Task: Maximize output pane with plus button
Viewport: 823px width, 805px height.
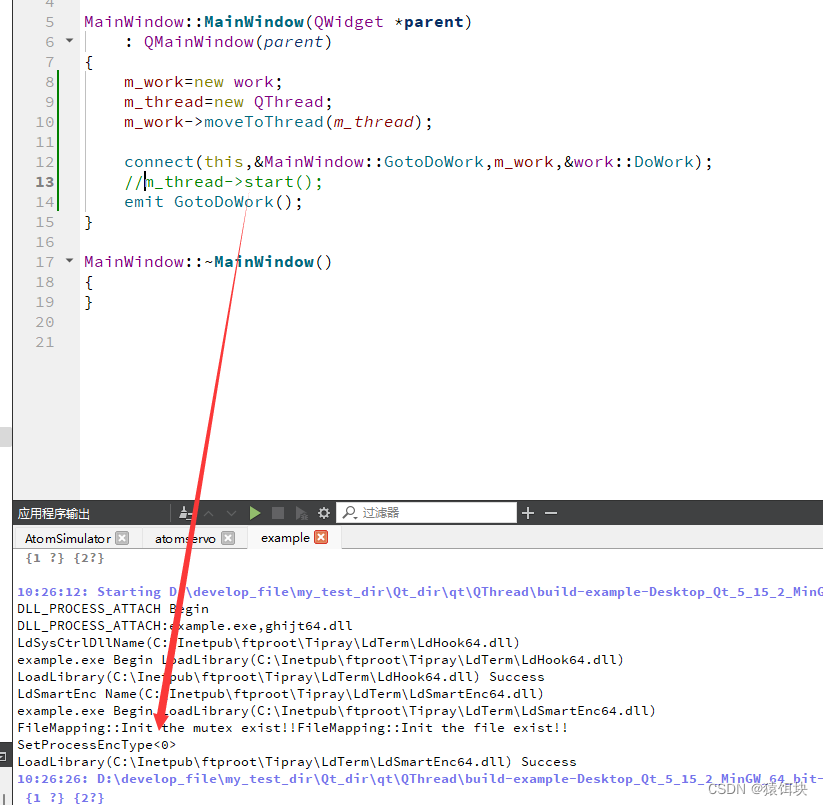Action: coord(528,512)
